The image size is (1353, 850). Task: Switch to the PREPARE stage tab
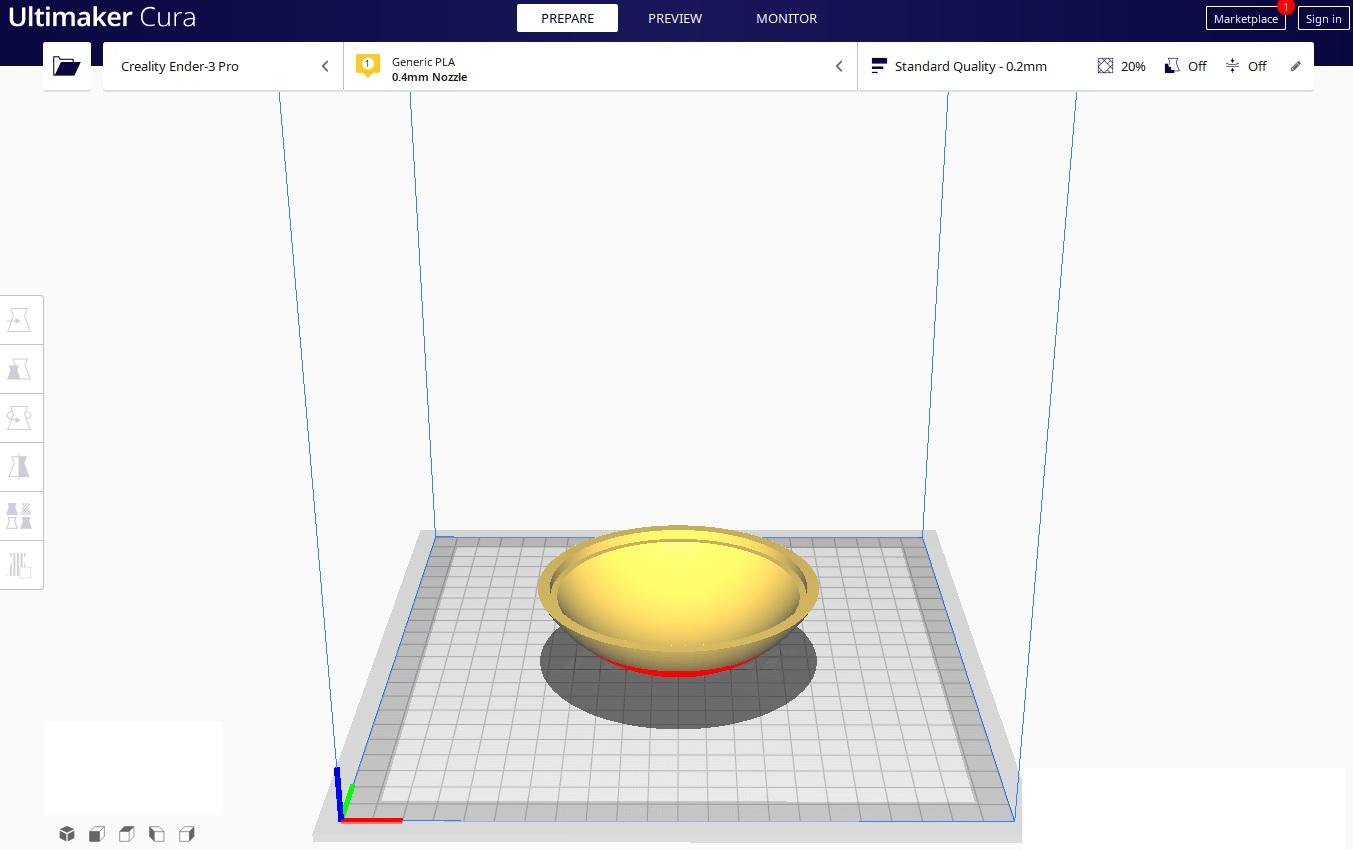click(567, 18)
